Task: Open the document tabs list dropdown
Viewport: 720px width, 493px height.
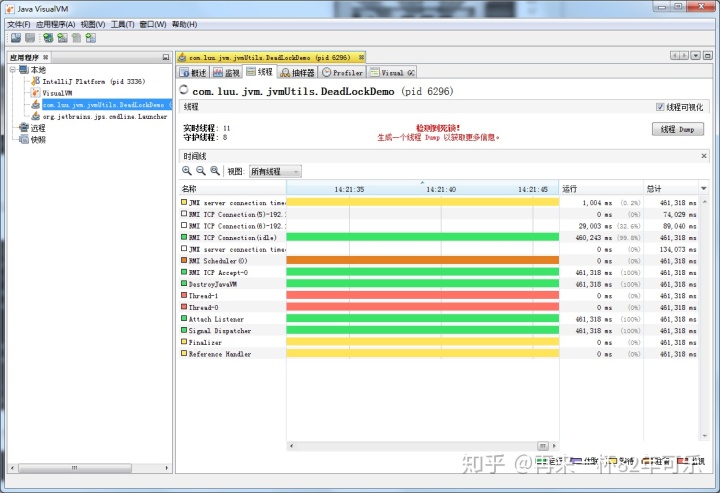Action: pos(696,56)
